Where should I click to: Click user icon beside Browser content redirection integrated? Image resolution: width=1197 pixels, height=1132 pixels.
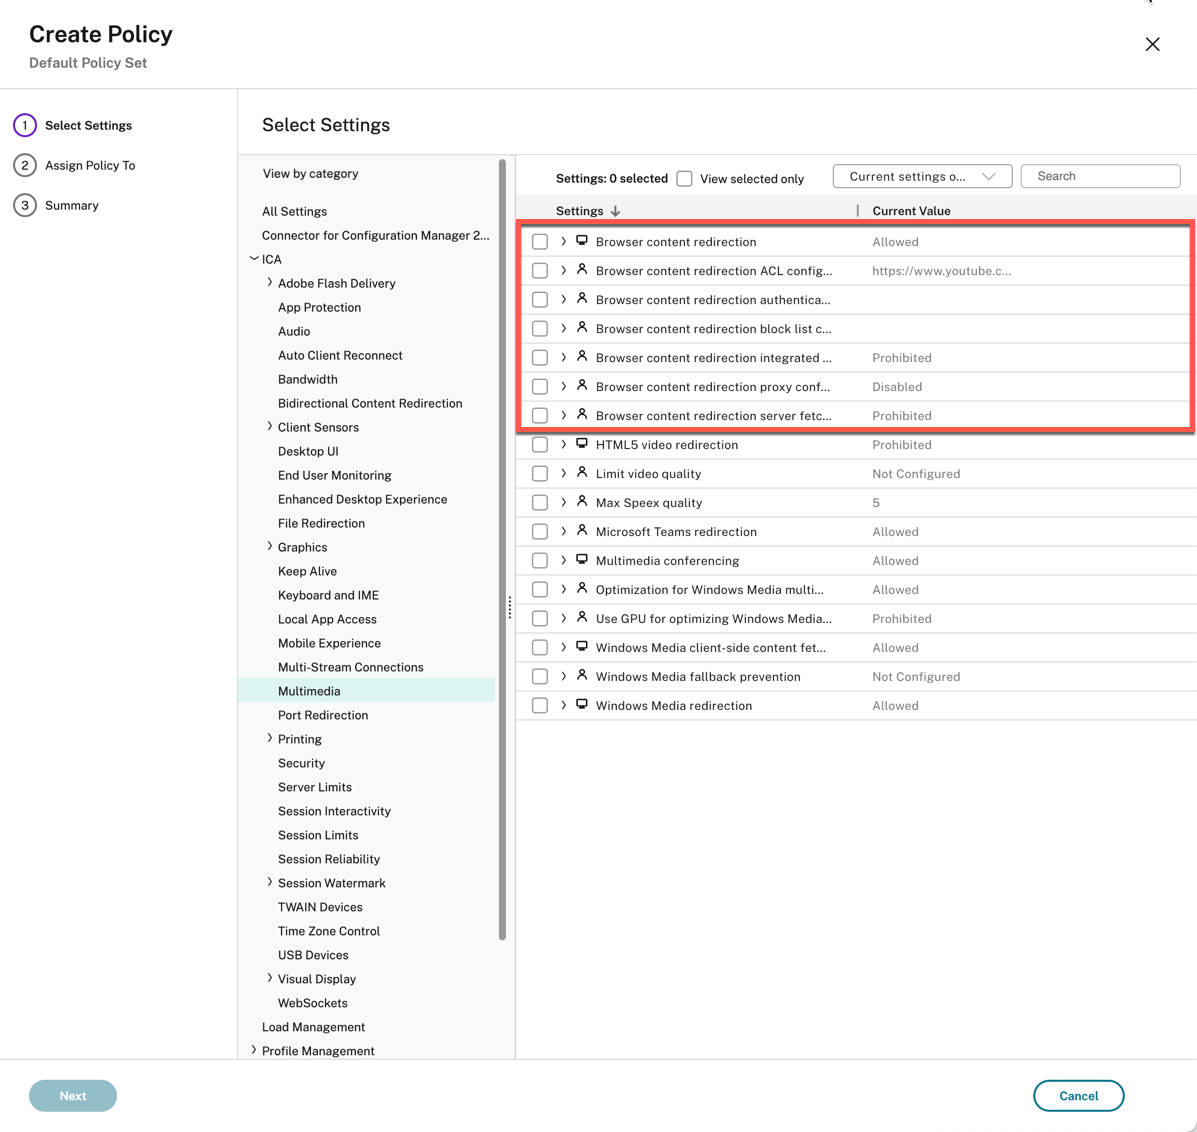[582, 357]
